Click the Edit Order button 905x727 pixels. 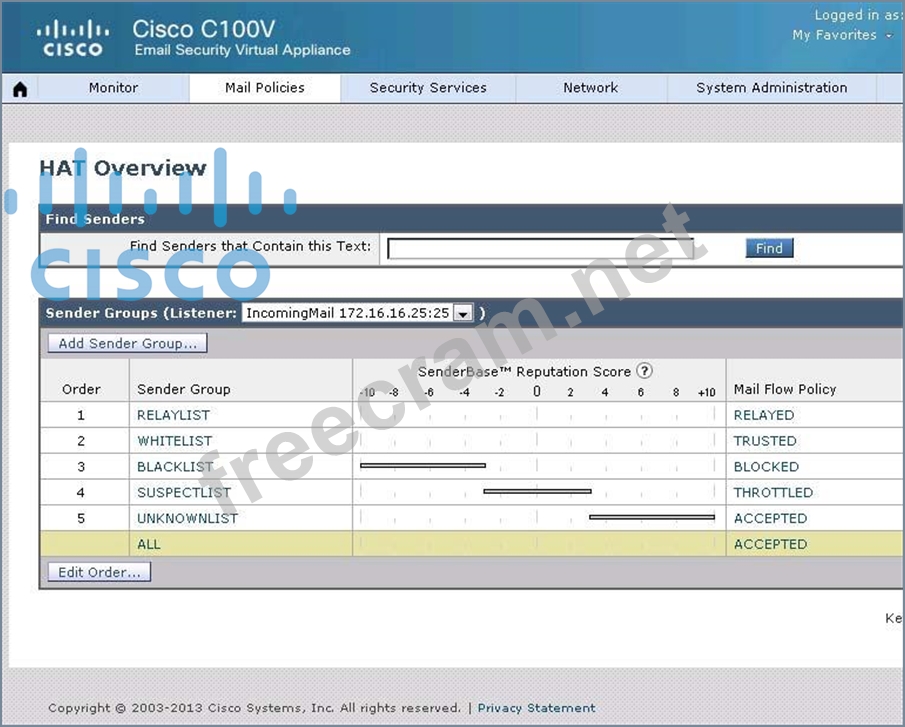point(98,572)
